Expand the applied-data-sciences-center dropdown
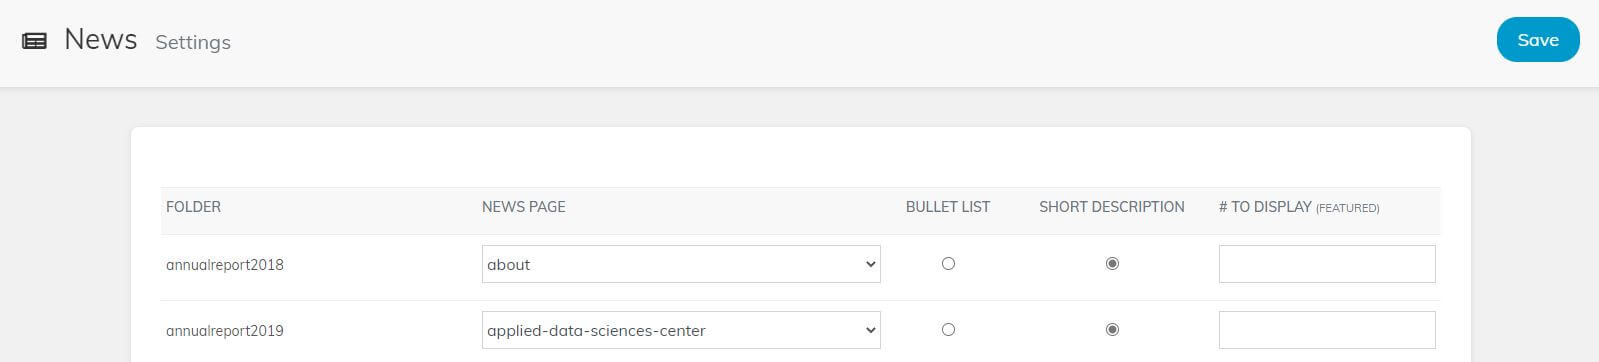1599x362 pixels. [681, 330]
